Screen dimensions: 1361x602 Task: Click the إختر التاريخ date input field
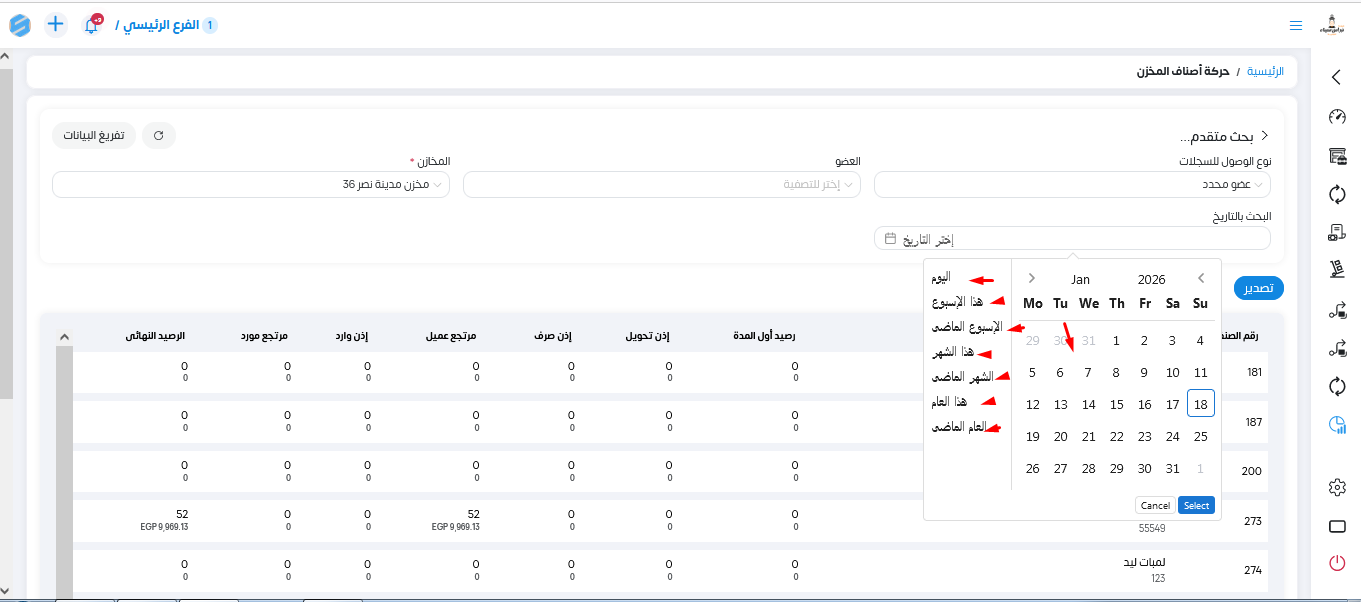click(1072, 239)
